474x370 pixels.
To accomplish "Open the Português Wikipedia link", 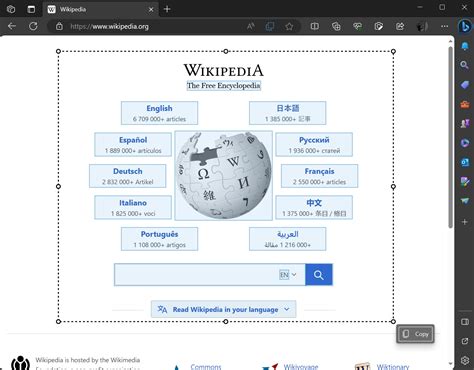I will pyautogui.click(x=159, y=239).
